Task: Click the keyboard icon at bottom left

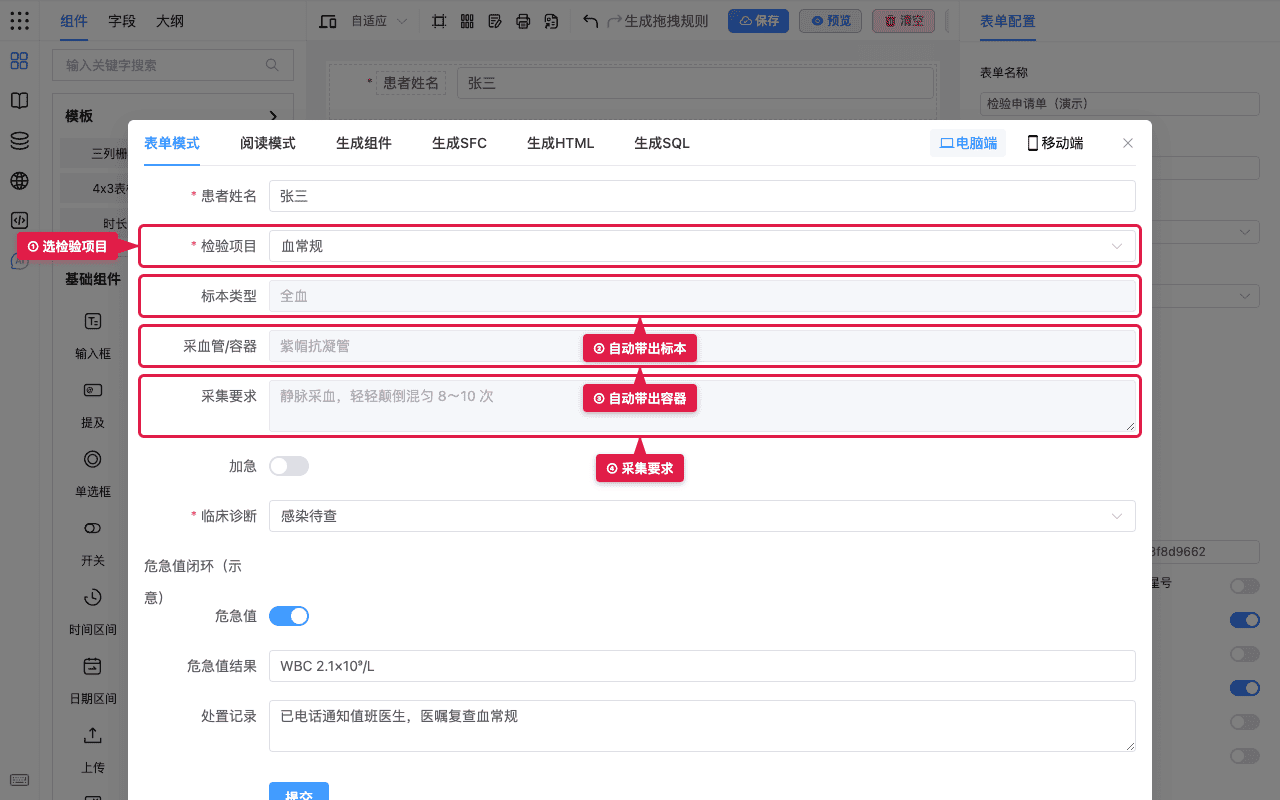Action: 19,780
